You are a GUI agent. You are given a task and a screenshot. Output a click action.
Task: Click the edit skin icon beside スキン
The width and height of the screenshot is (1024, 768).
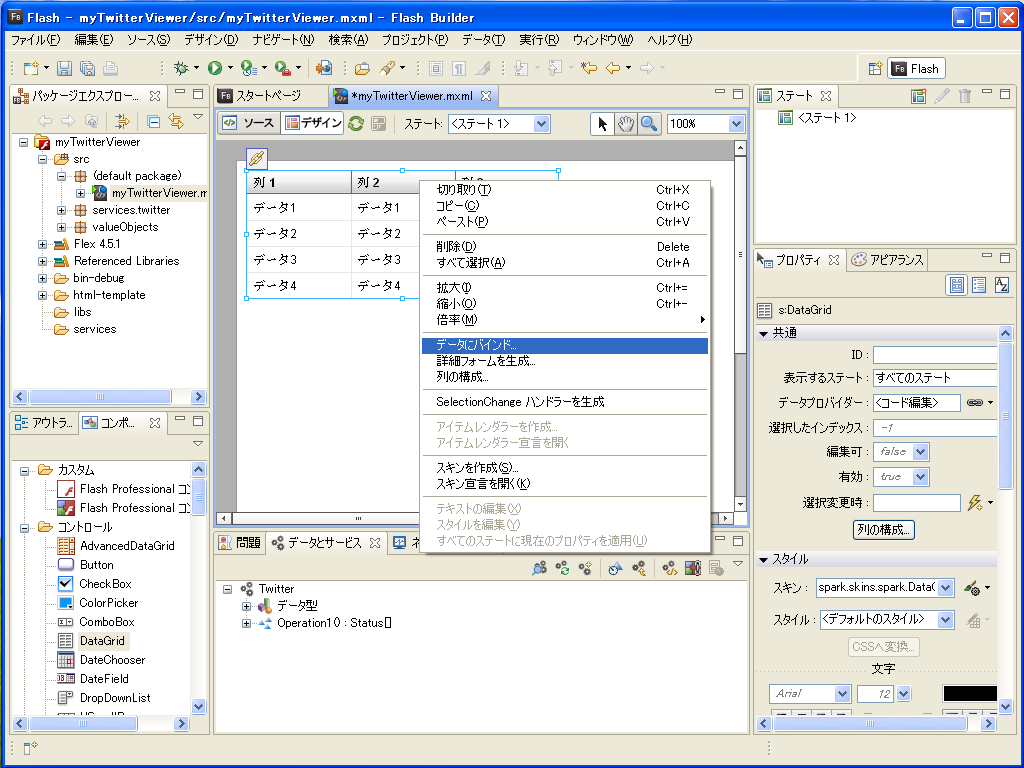pyautogui.click(x=972, y=588)
